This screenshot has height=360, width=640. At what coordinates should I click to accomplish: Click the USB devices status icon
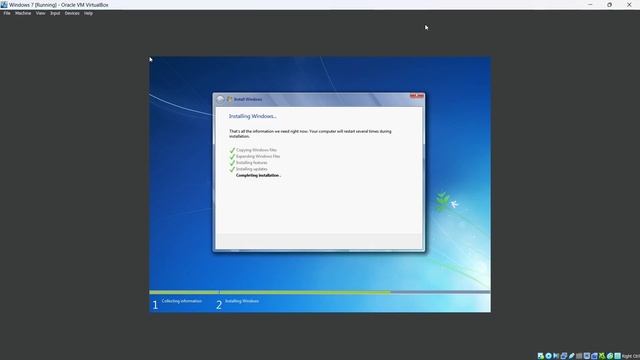tap(571, 356)
